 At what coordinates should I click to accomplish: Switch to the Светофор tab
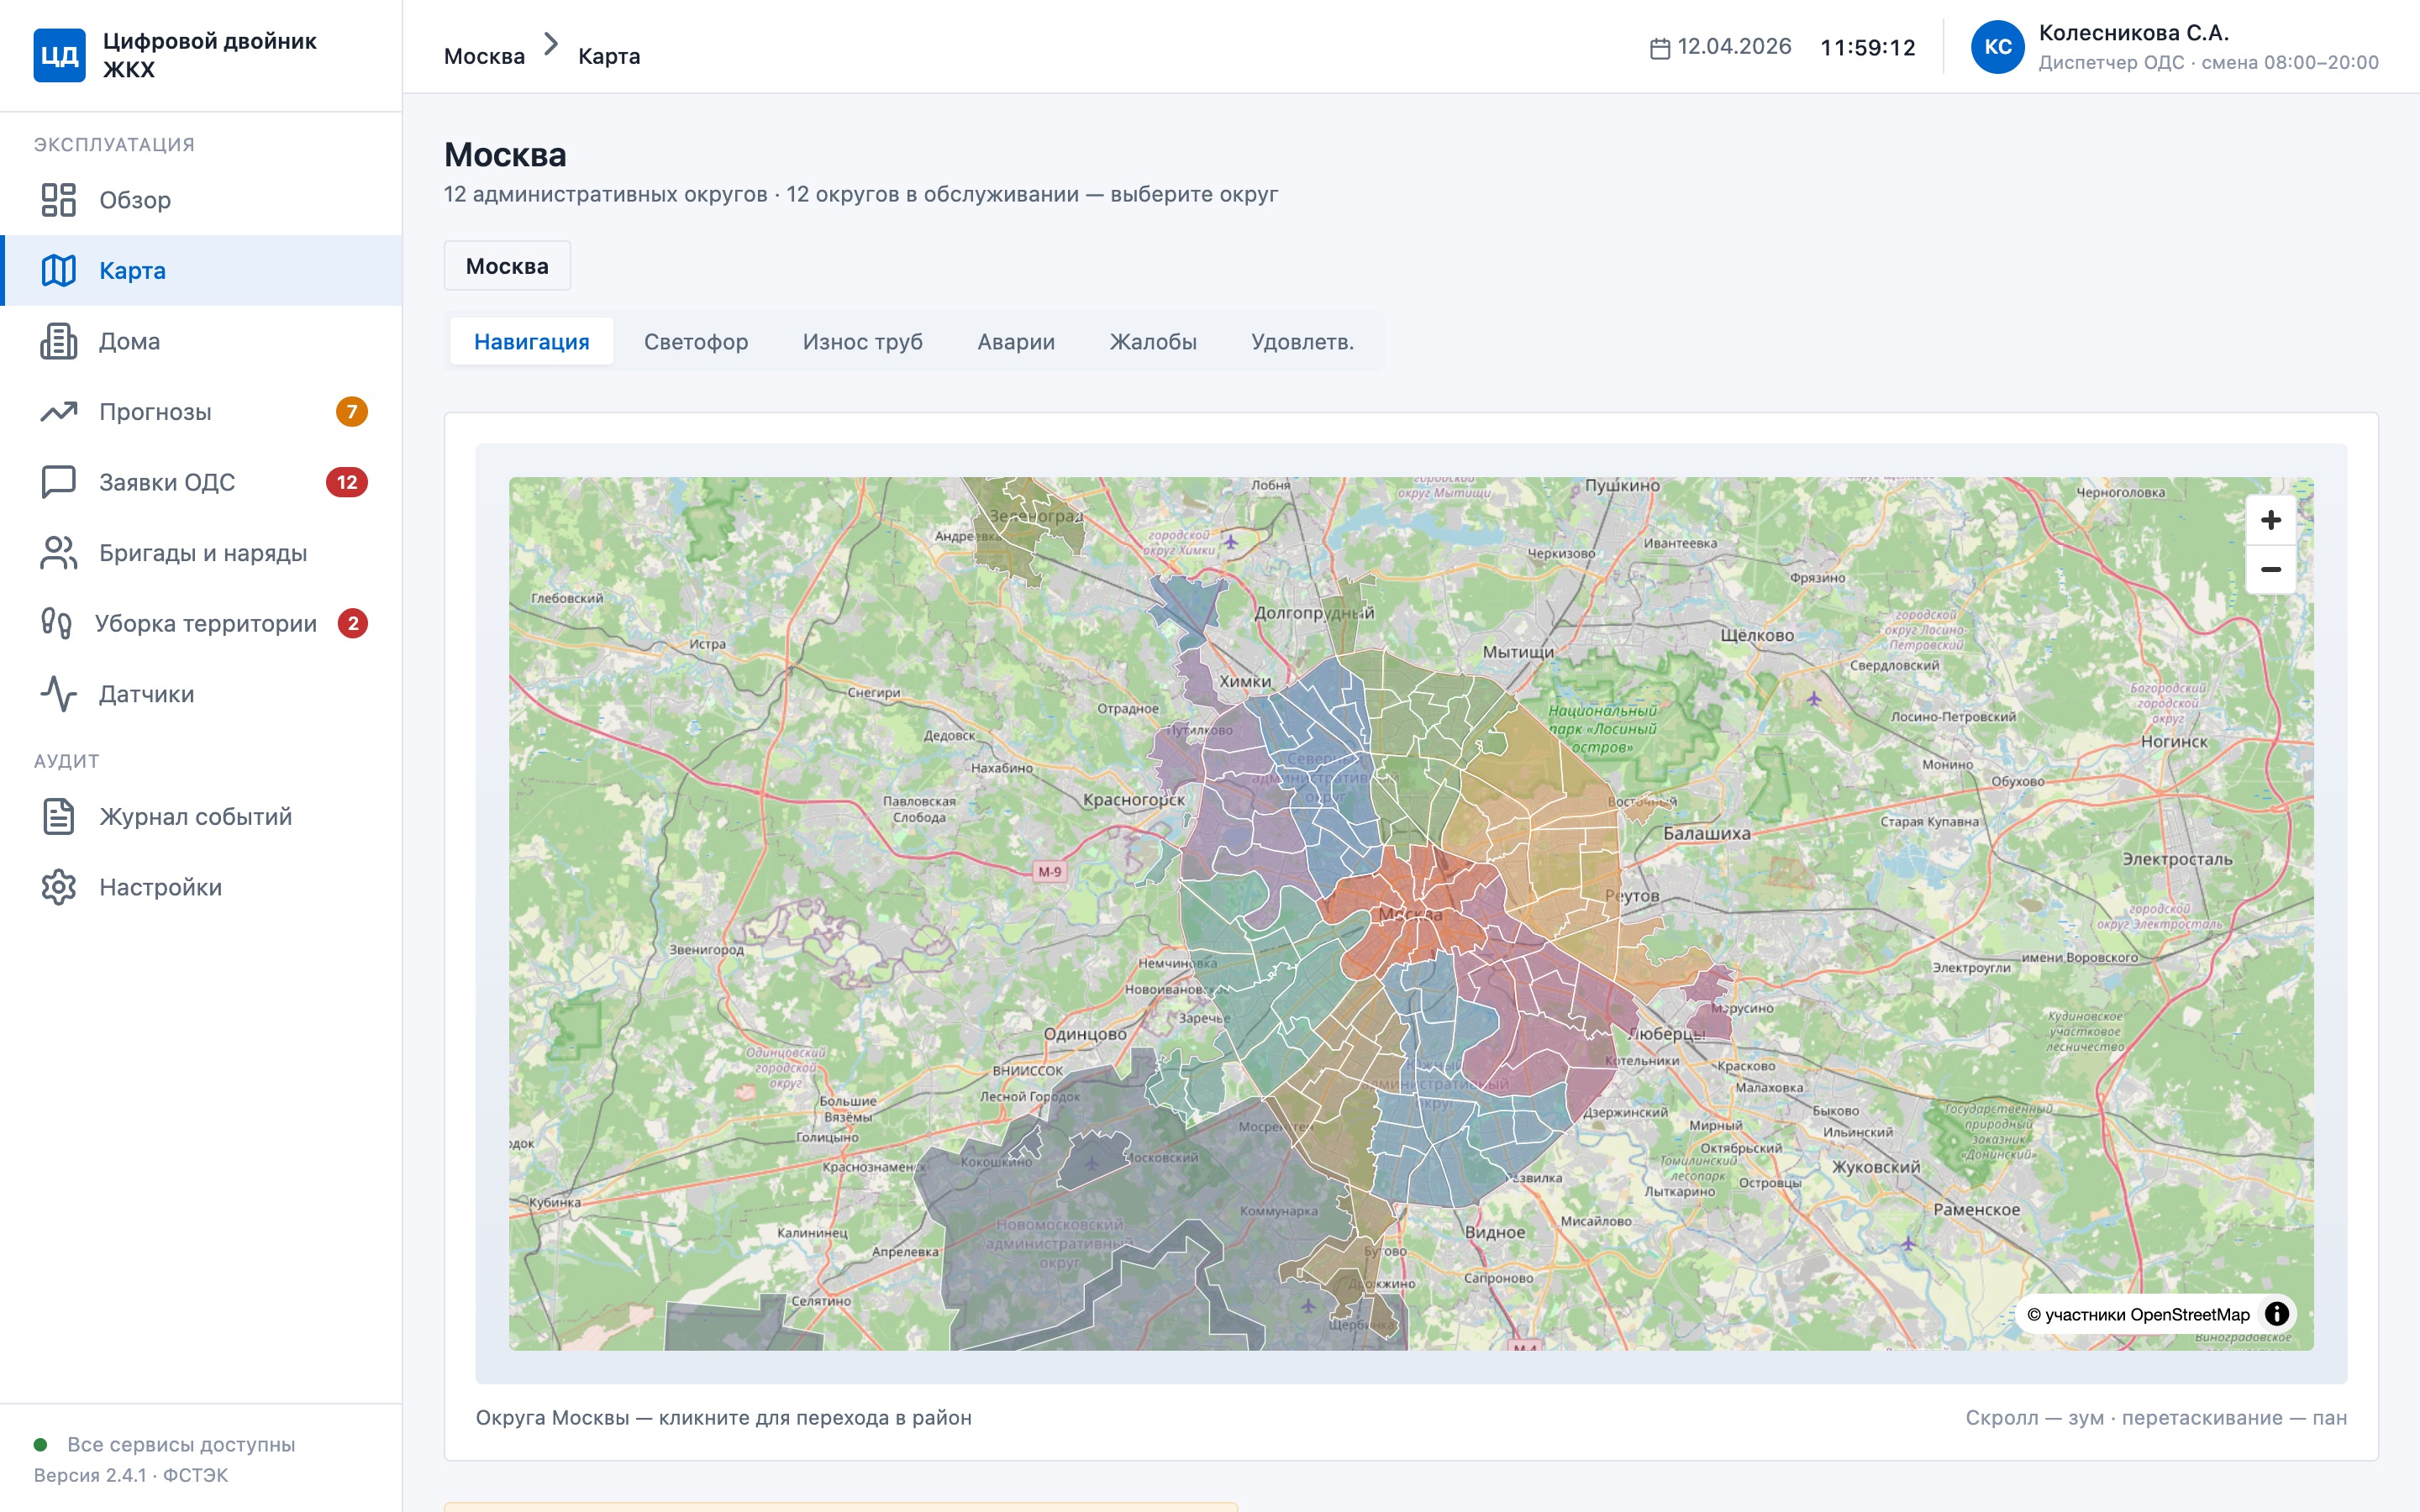coord(696,342)
